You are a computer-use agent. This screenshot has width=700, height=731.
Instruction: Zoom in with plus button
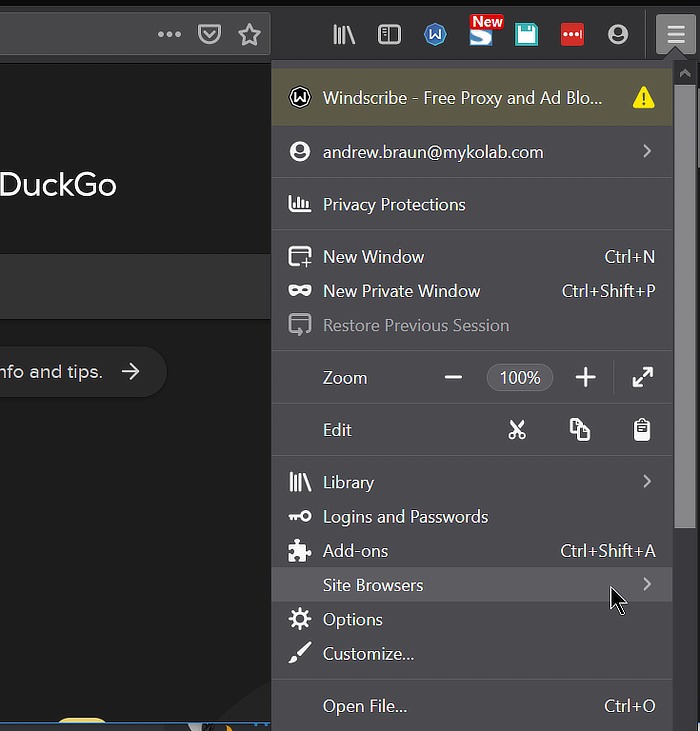[585, 377]
